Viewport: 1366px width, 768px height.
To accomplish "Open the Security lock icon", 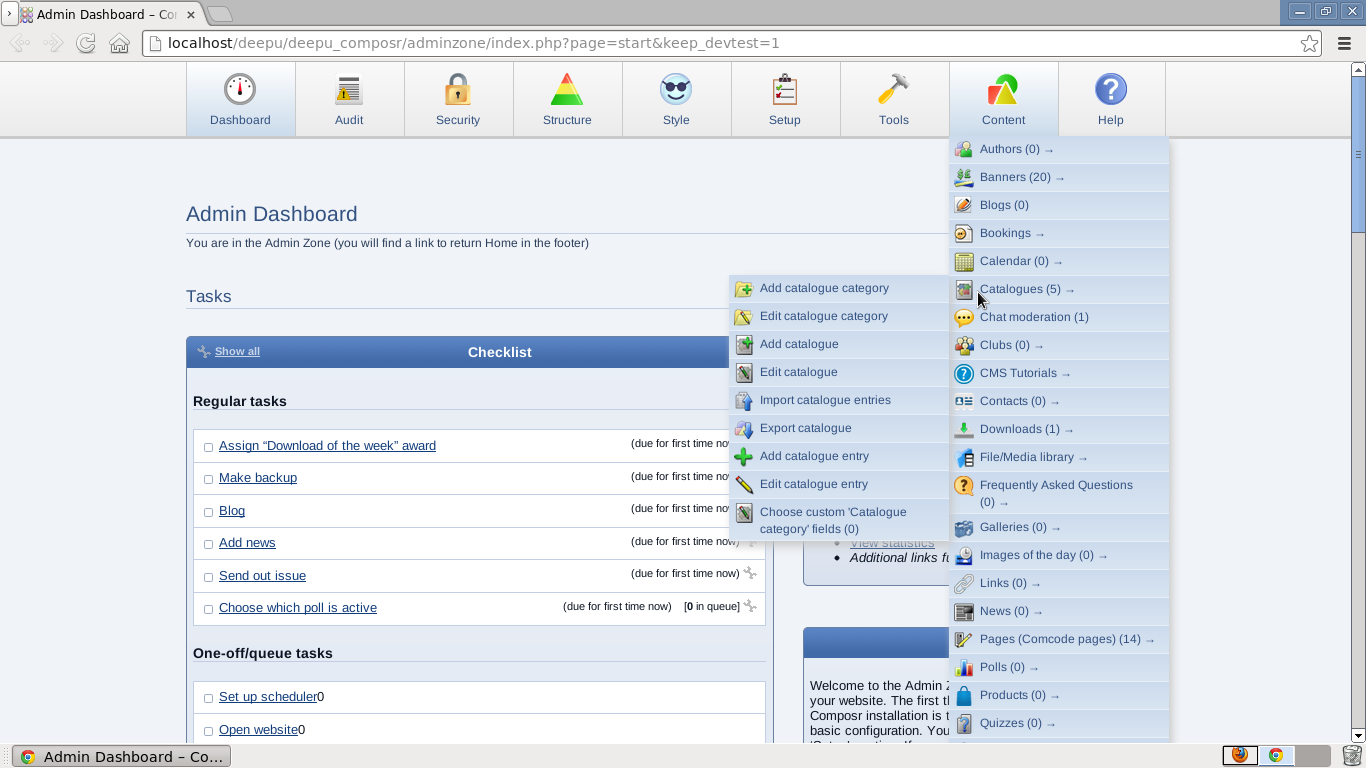I will 458,90.
